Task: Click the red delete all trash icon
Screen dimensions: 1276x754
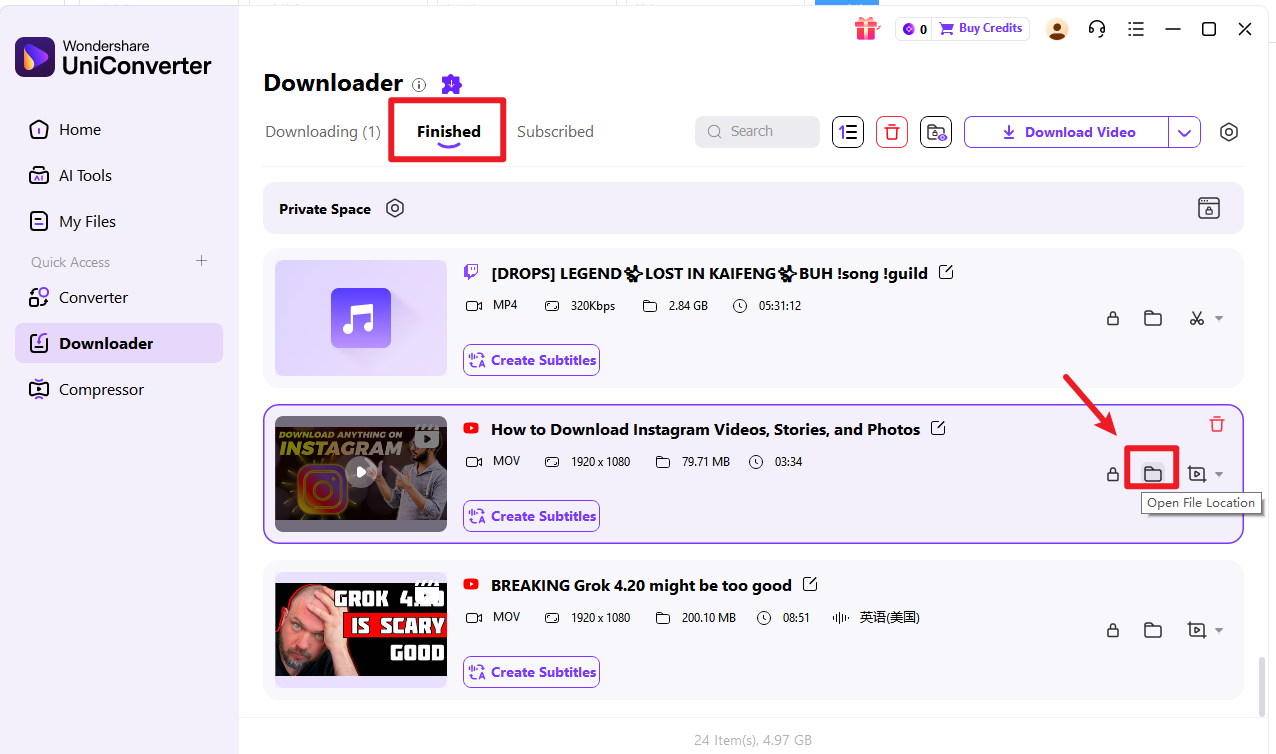Action: [892, 132]
